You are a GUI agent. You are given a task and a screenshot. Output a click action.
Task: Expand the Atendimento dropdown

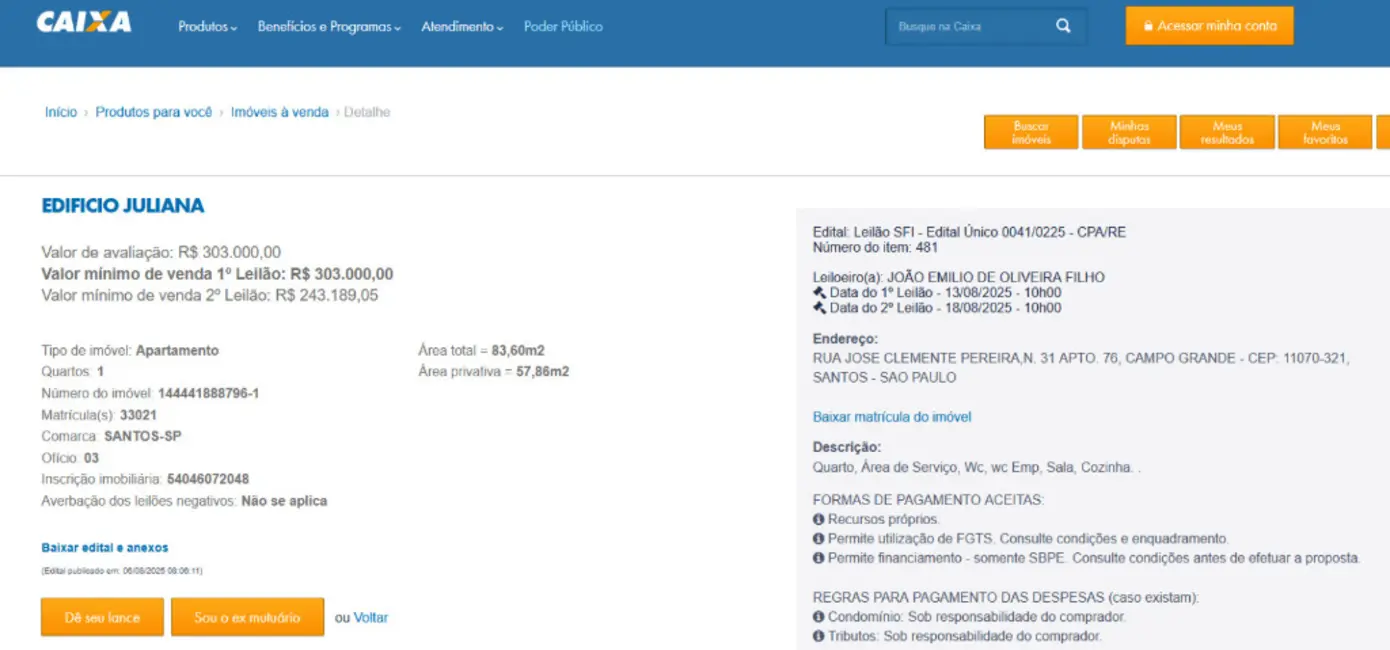(x=462, y=27)
